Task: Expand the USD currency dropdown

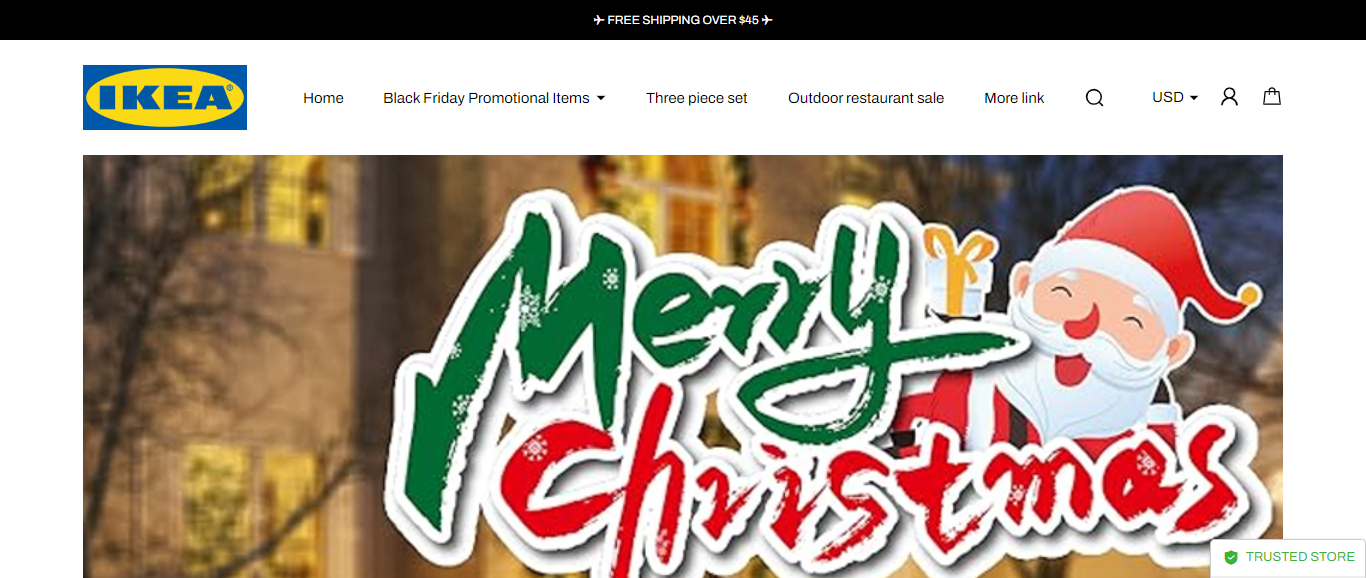Action: pyautogui.click(x=1175, y=97)
